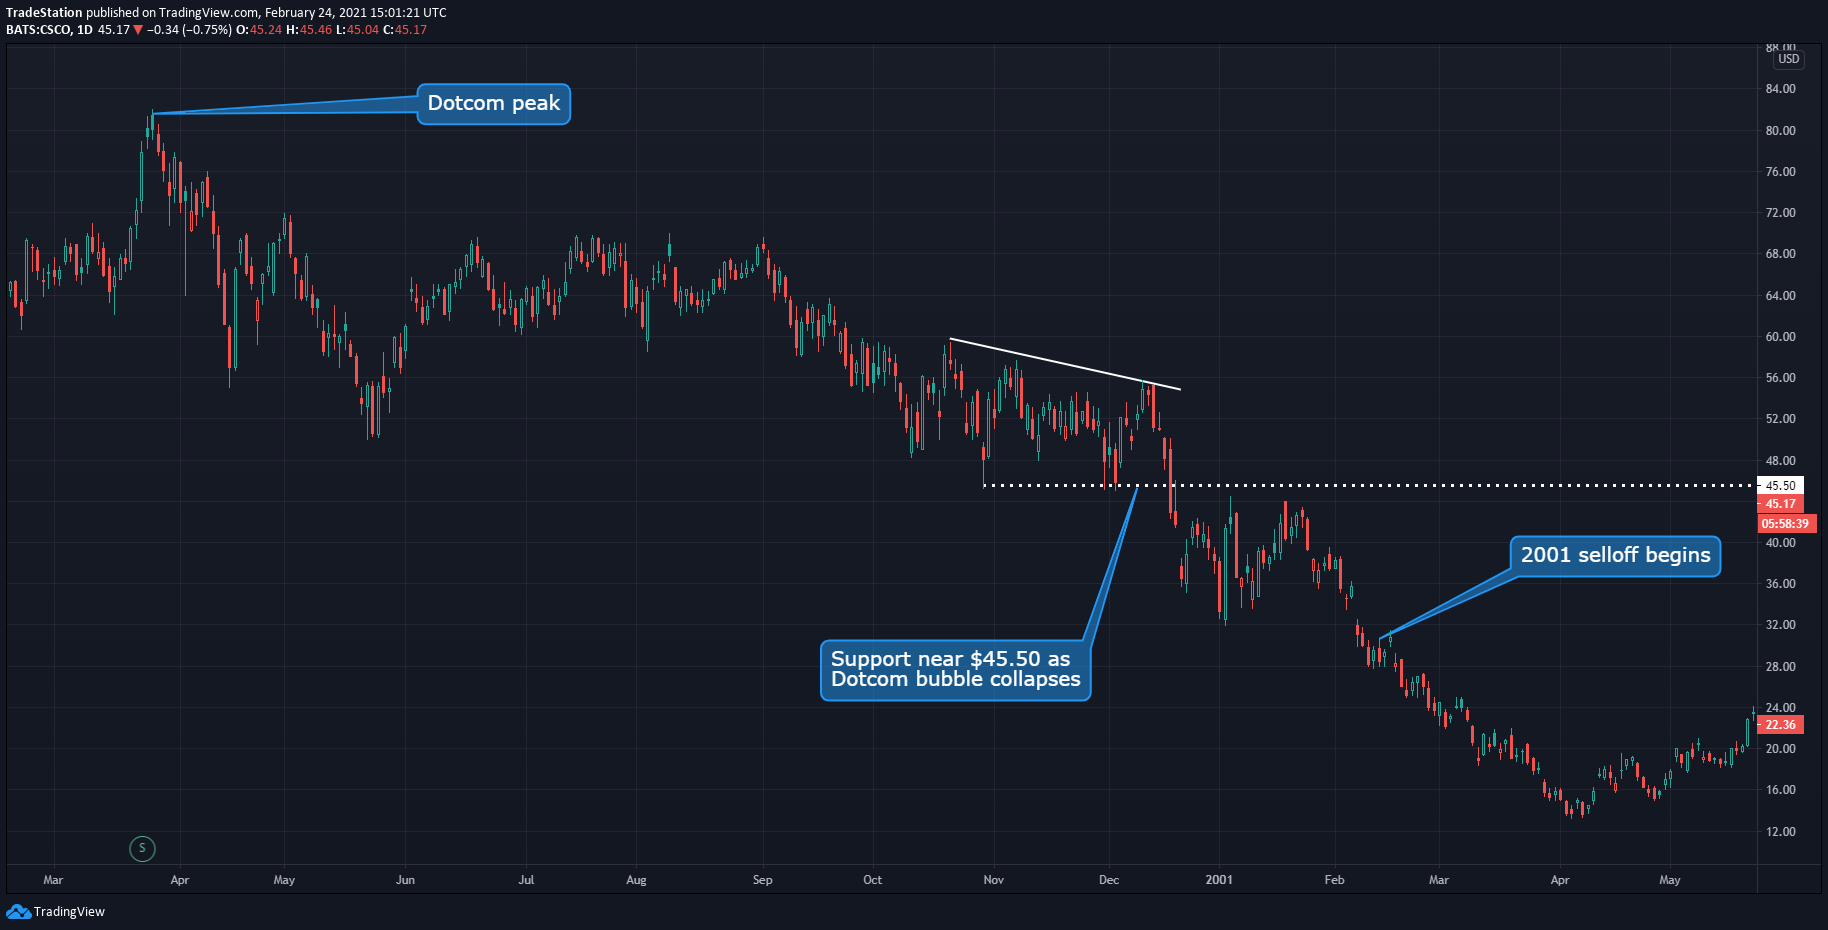This screenshot has height=930, width=1828.
Task: Click the O:45.24 open value
Action: 259,30
